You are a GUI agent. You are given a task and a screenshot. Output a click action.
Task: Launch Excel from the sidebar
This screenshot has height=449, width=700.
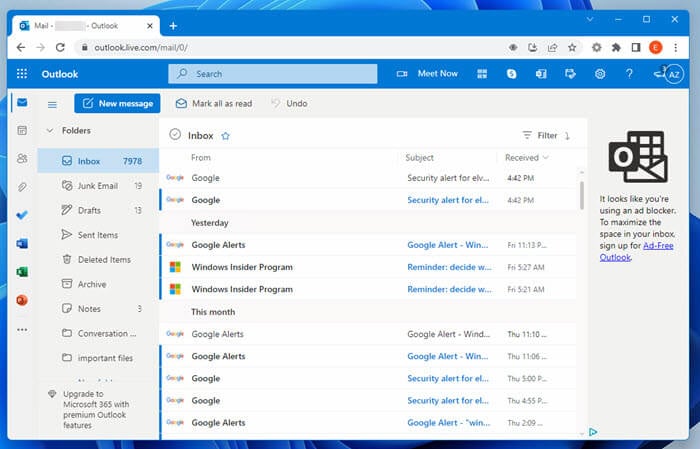click(22, 271)
